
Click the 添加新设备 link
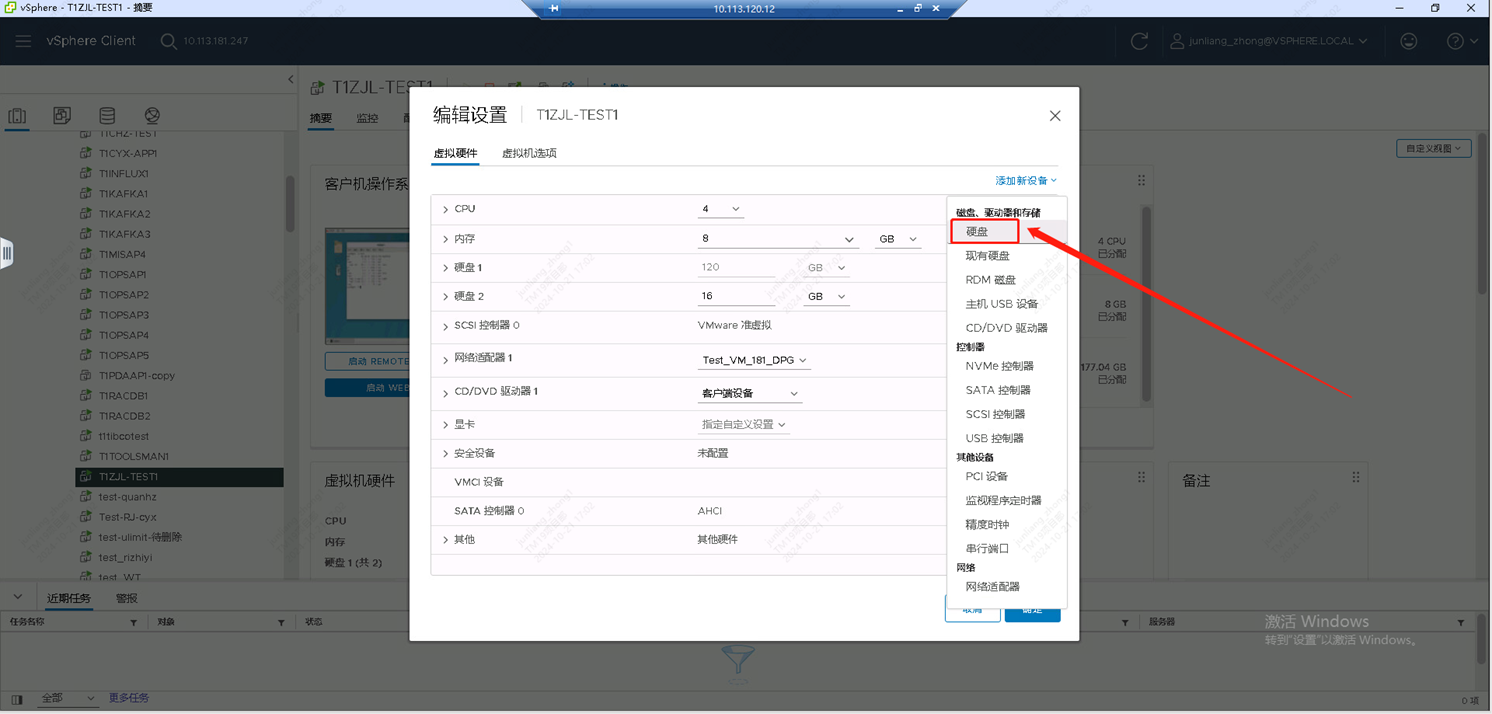[x=1025, y=181]
